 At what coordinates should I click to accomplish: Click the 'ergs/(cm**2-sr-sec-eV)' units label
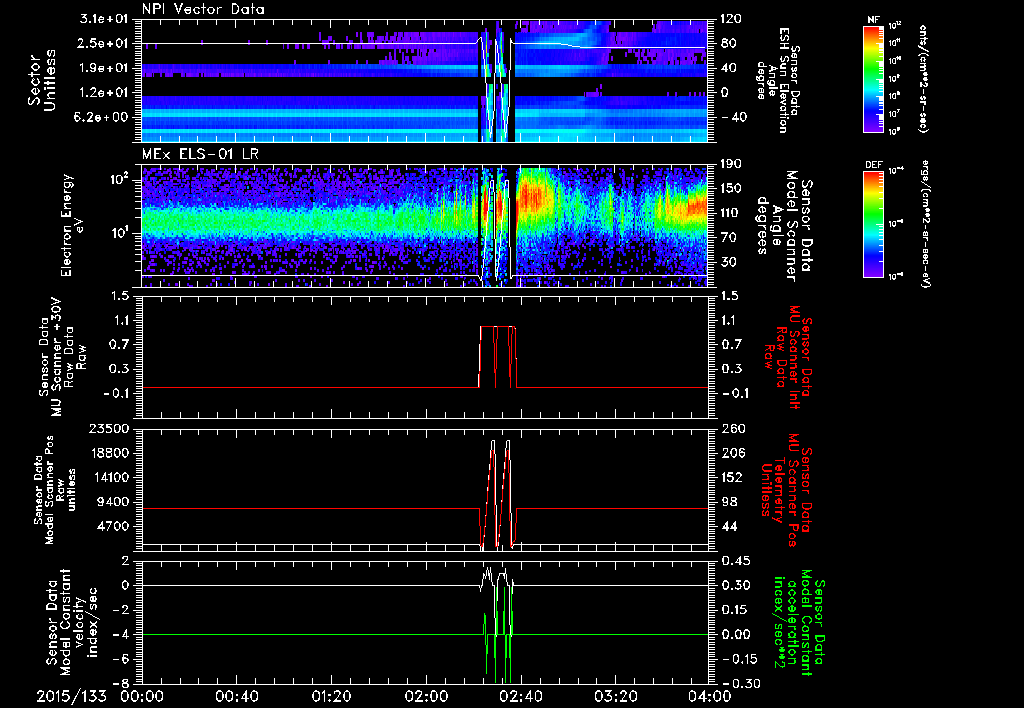click(926, 223)
